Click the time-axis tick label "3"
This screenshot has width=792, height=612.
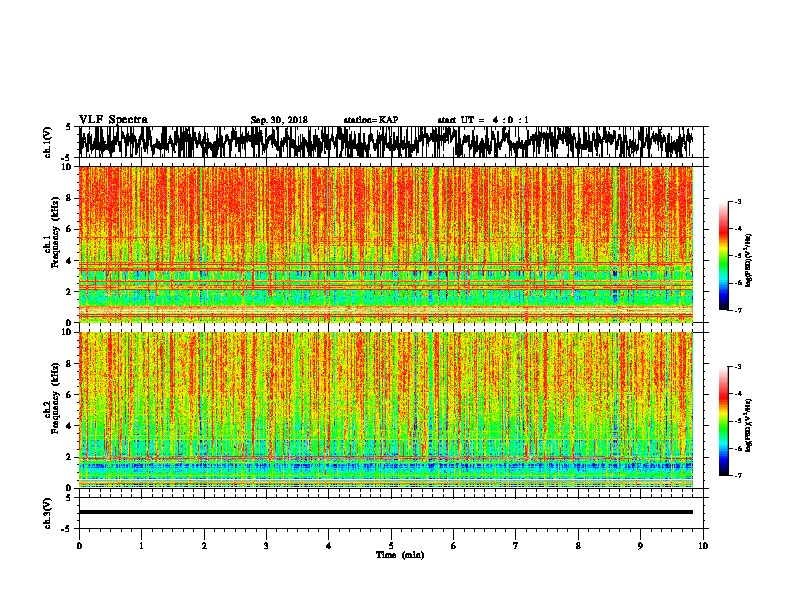[266, 546]
